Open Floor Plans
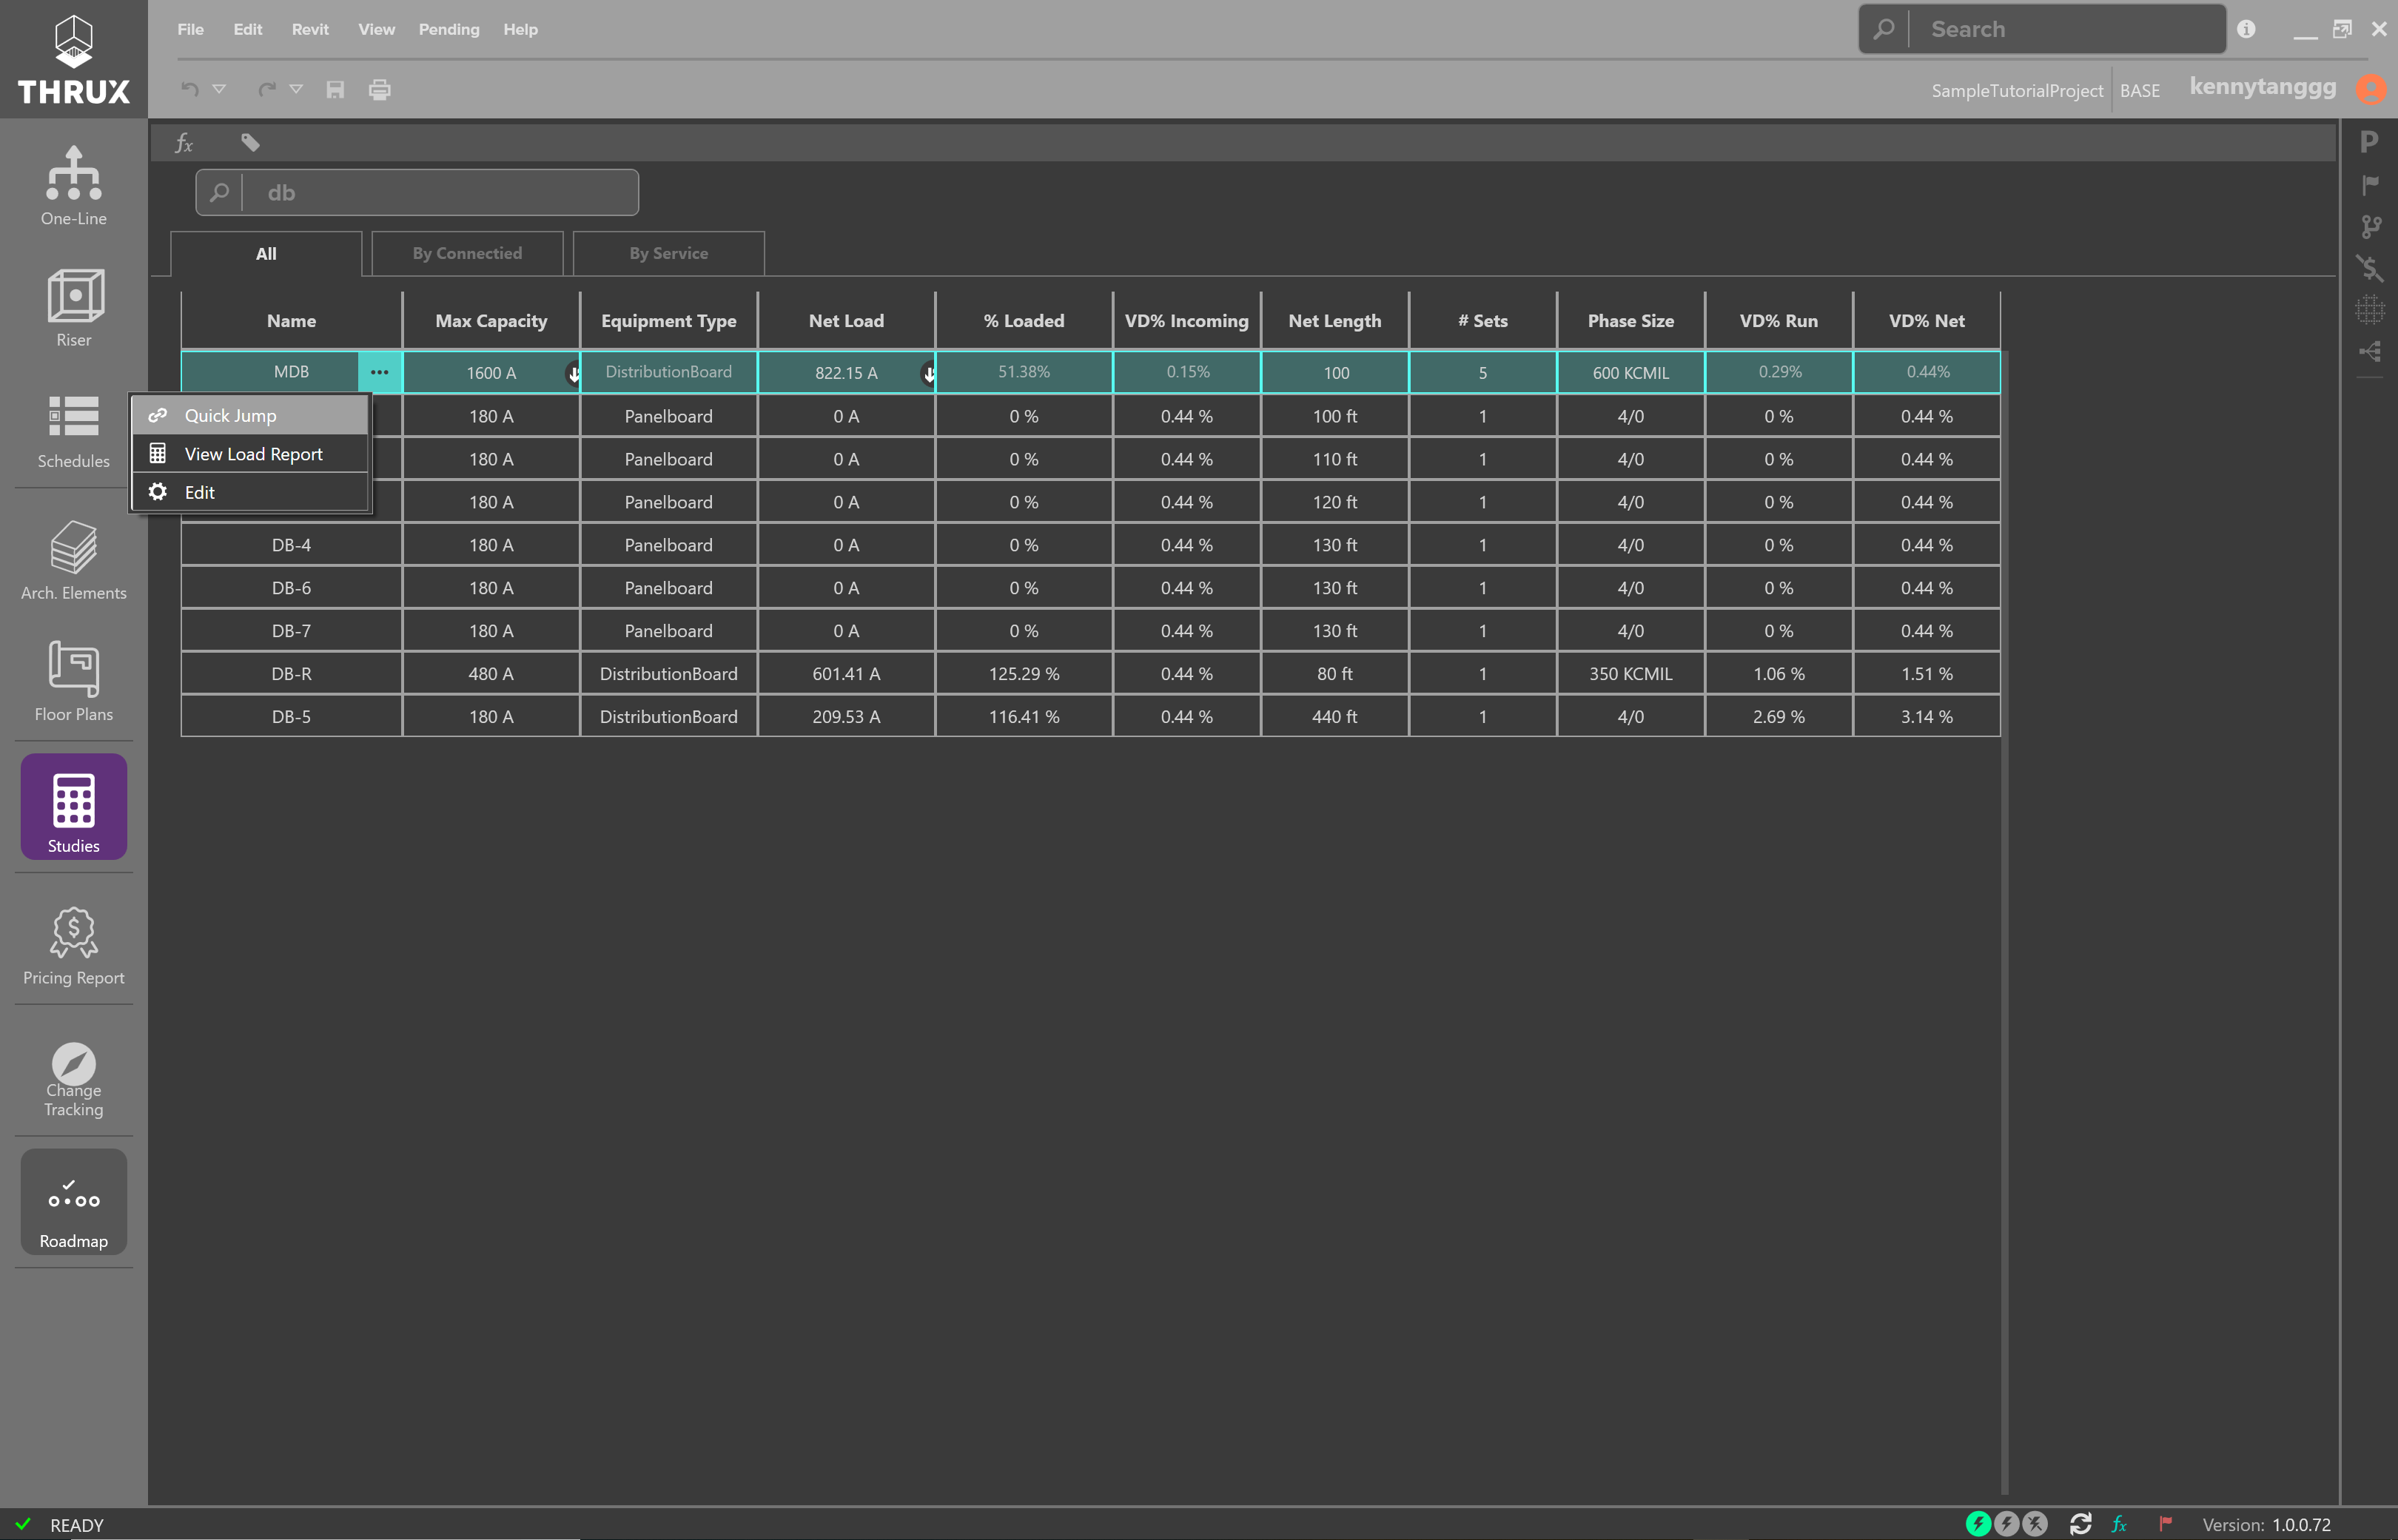The height and width of the screenshot is (1540, 2398). (73, 681)
